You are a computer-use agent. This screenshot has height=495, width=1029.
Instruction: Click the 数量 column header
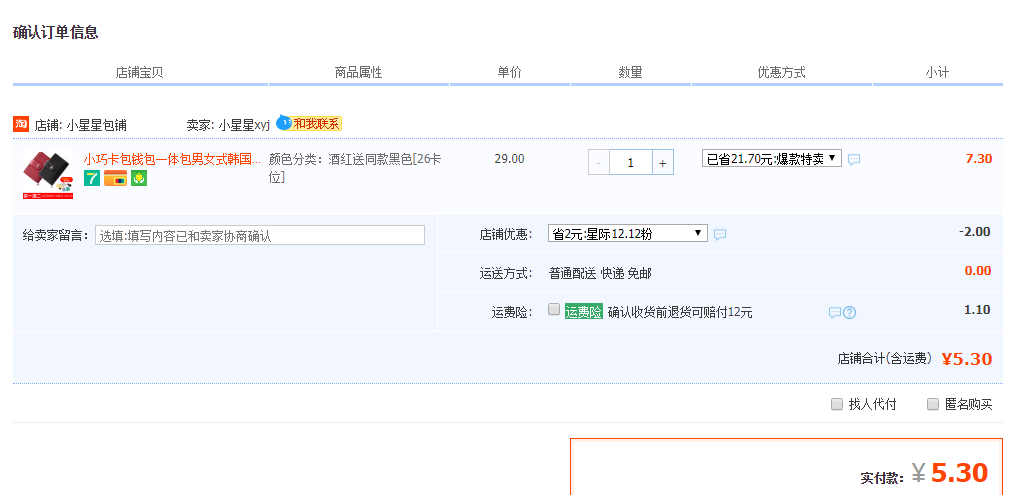631,72
